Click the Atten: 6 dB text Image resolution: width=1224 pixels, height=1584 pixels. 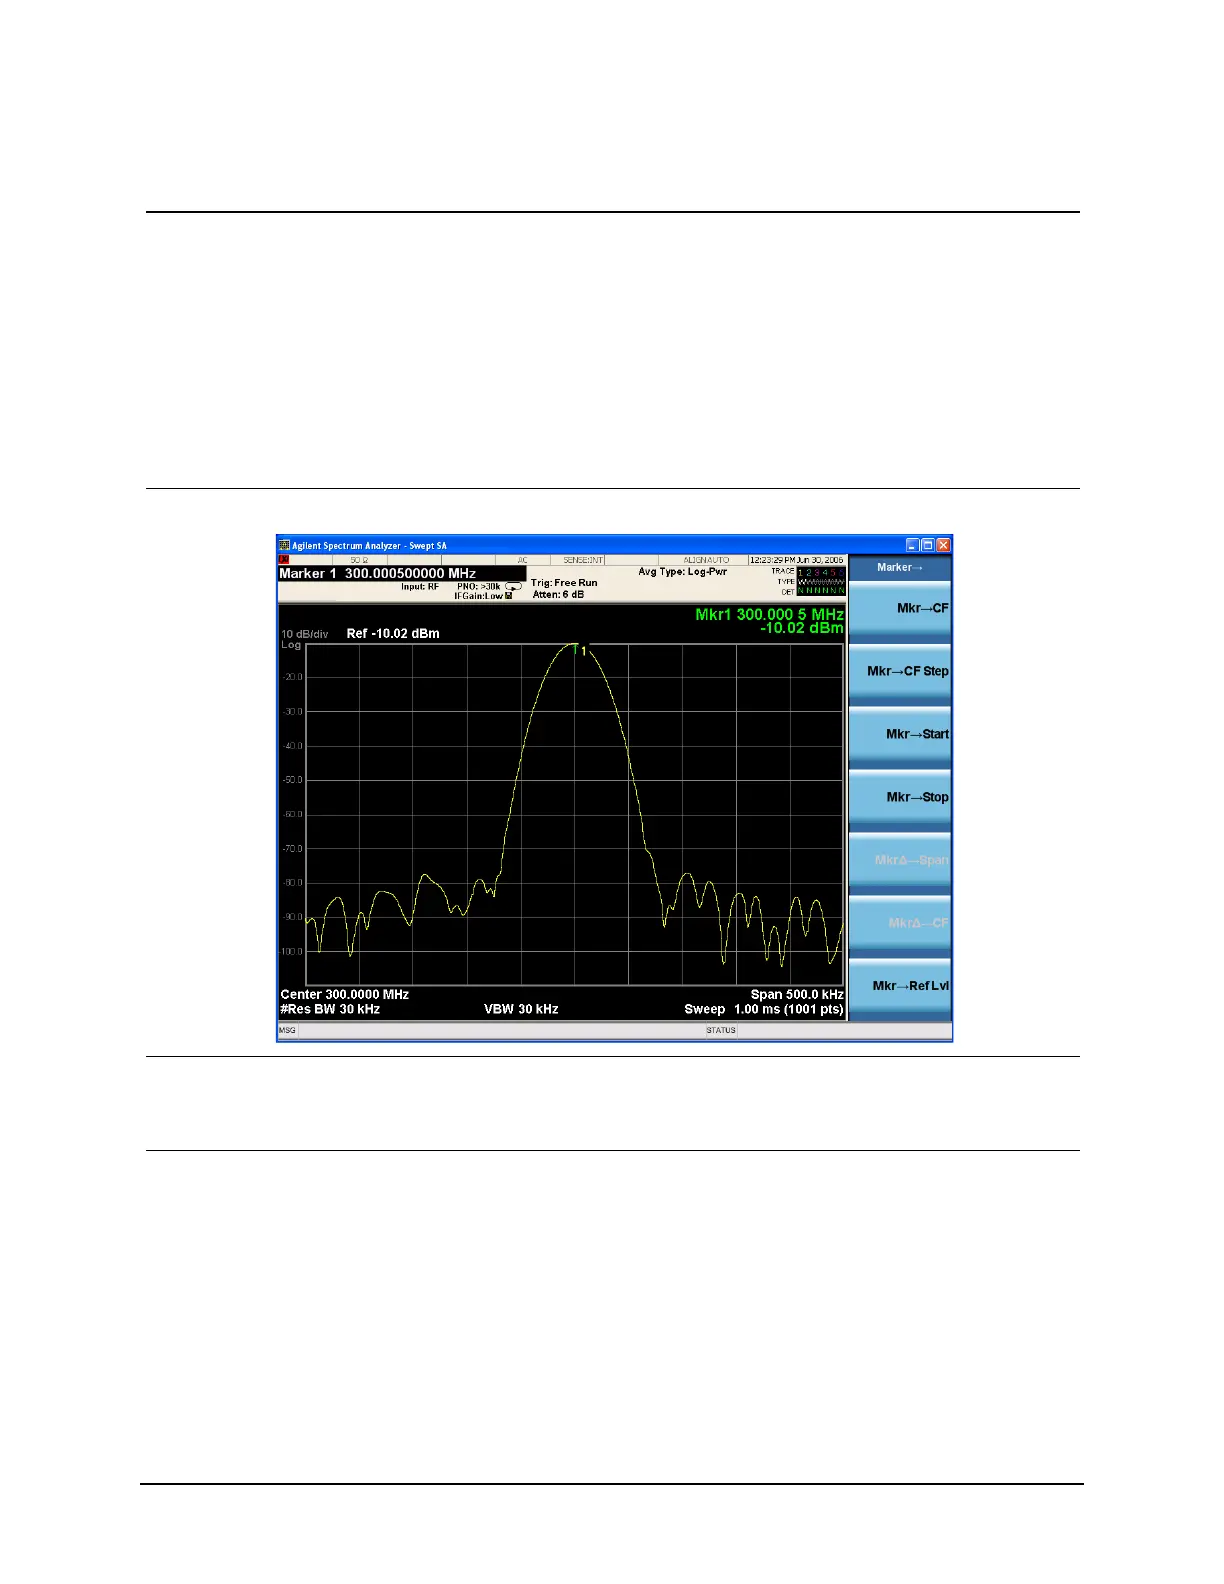tap(558, 595)
